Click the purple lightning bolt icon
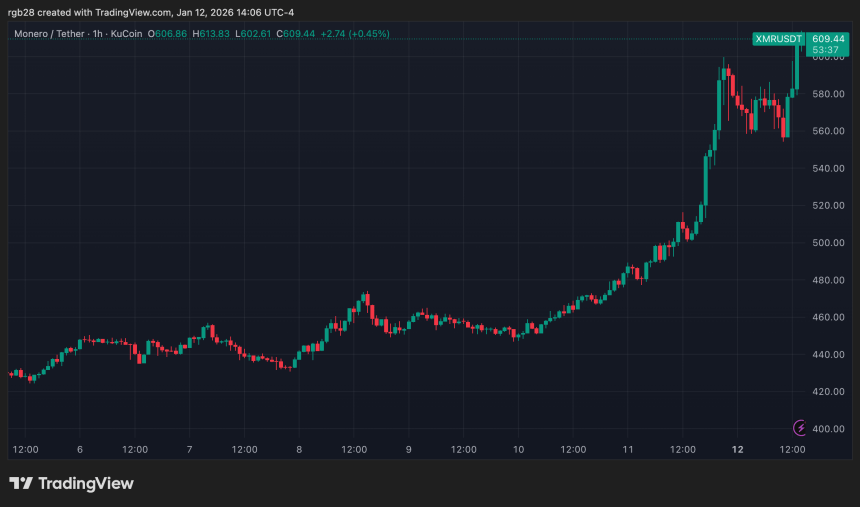 pos(799,428)
